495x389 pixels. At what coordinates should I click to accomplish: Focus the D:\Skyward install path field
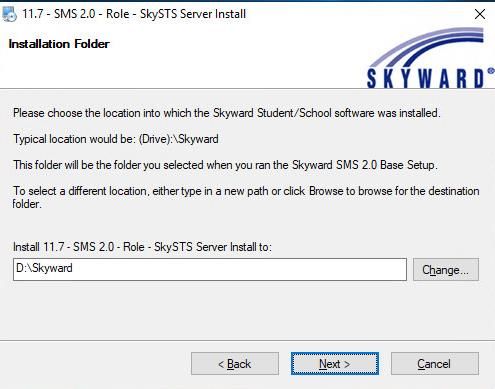pyautogui.click(x=210, y=269)
